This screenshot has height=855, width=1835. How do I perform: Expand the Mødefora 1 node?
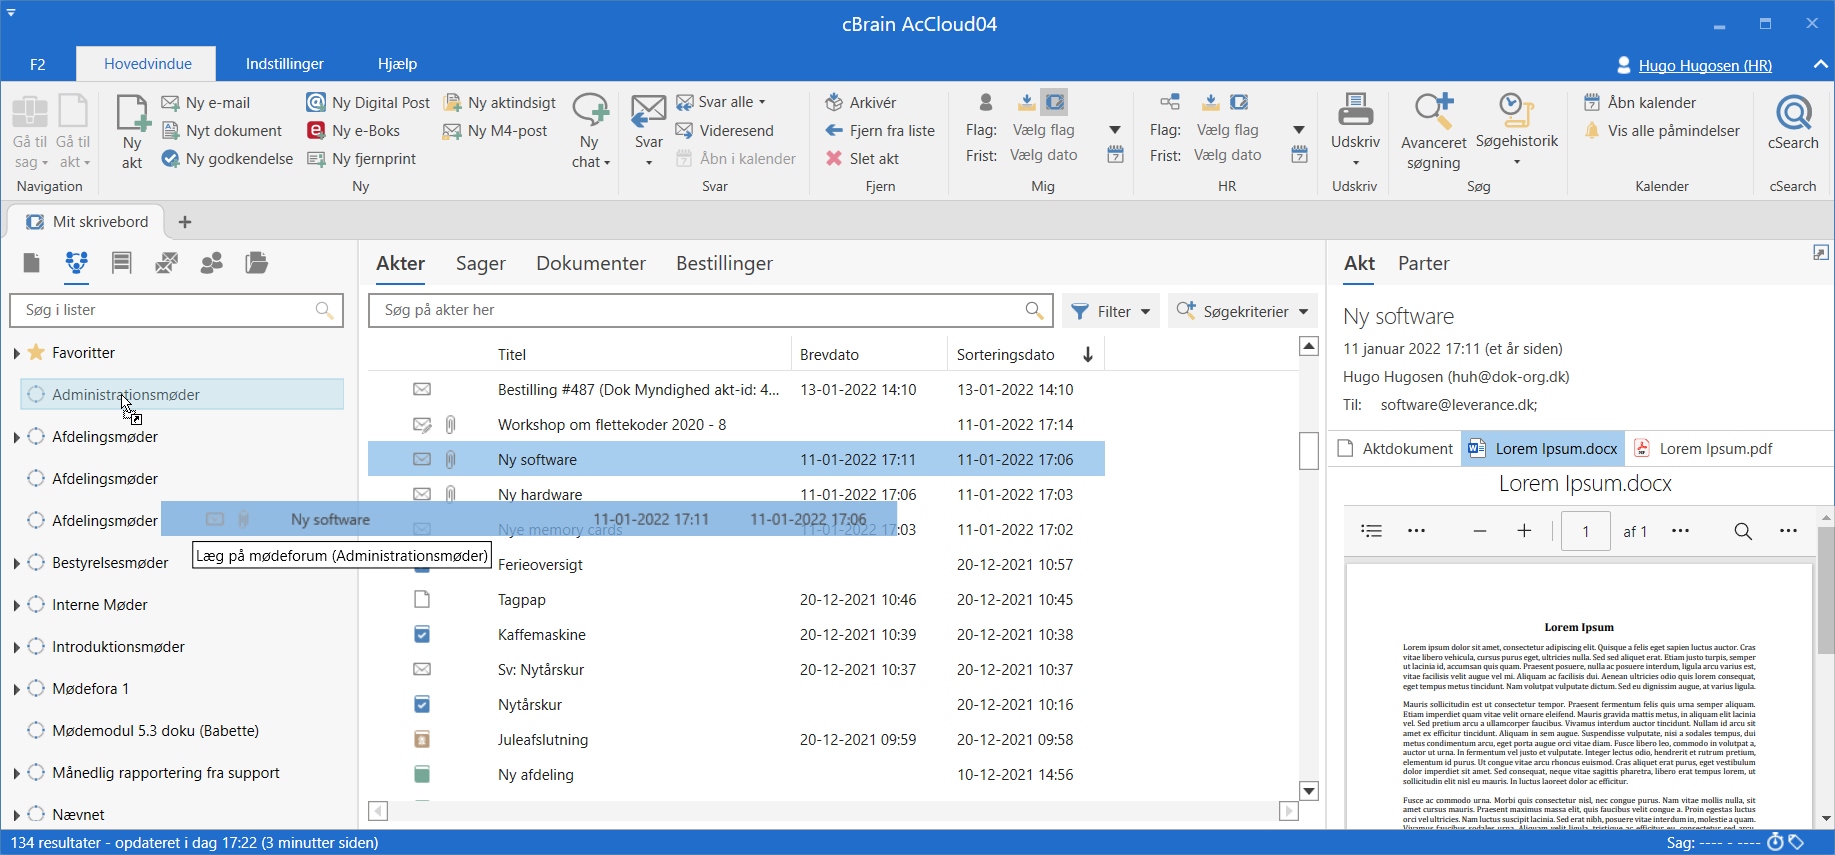click(x=16, y=689)
